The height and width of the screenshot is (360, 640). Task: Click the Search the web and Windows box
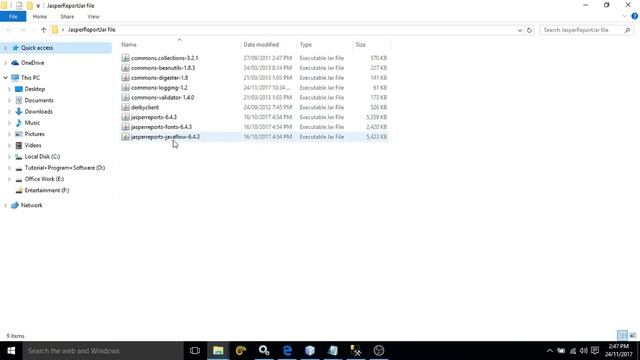point(103,351)
